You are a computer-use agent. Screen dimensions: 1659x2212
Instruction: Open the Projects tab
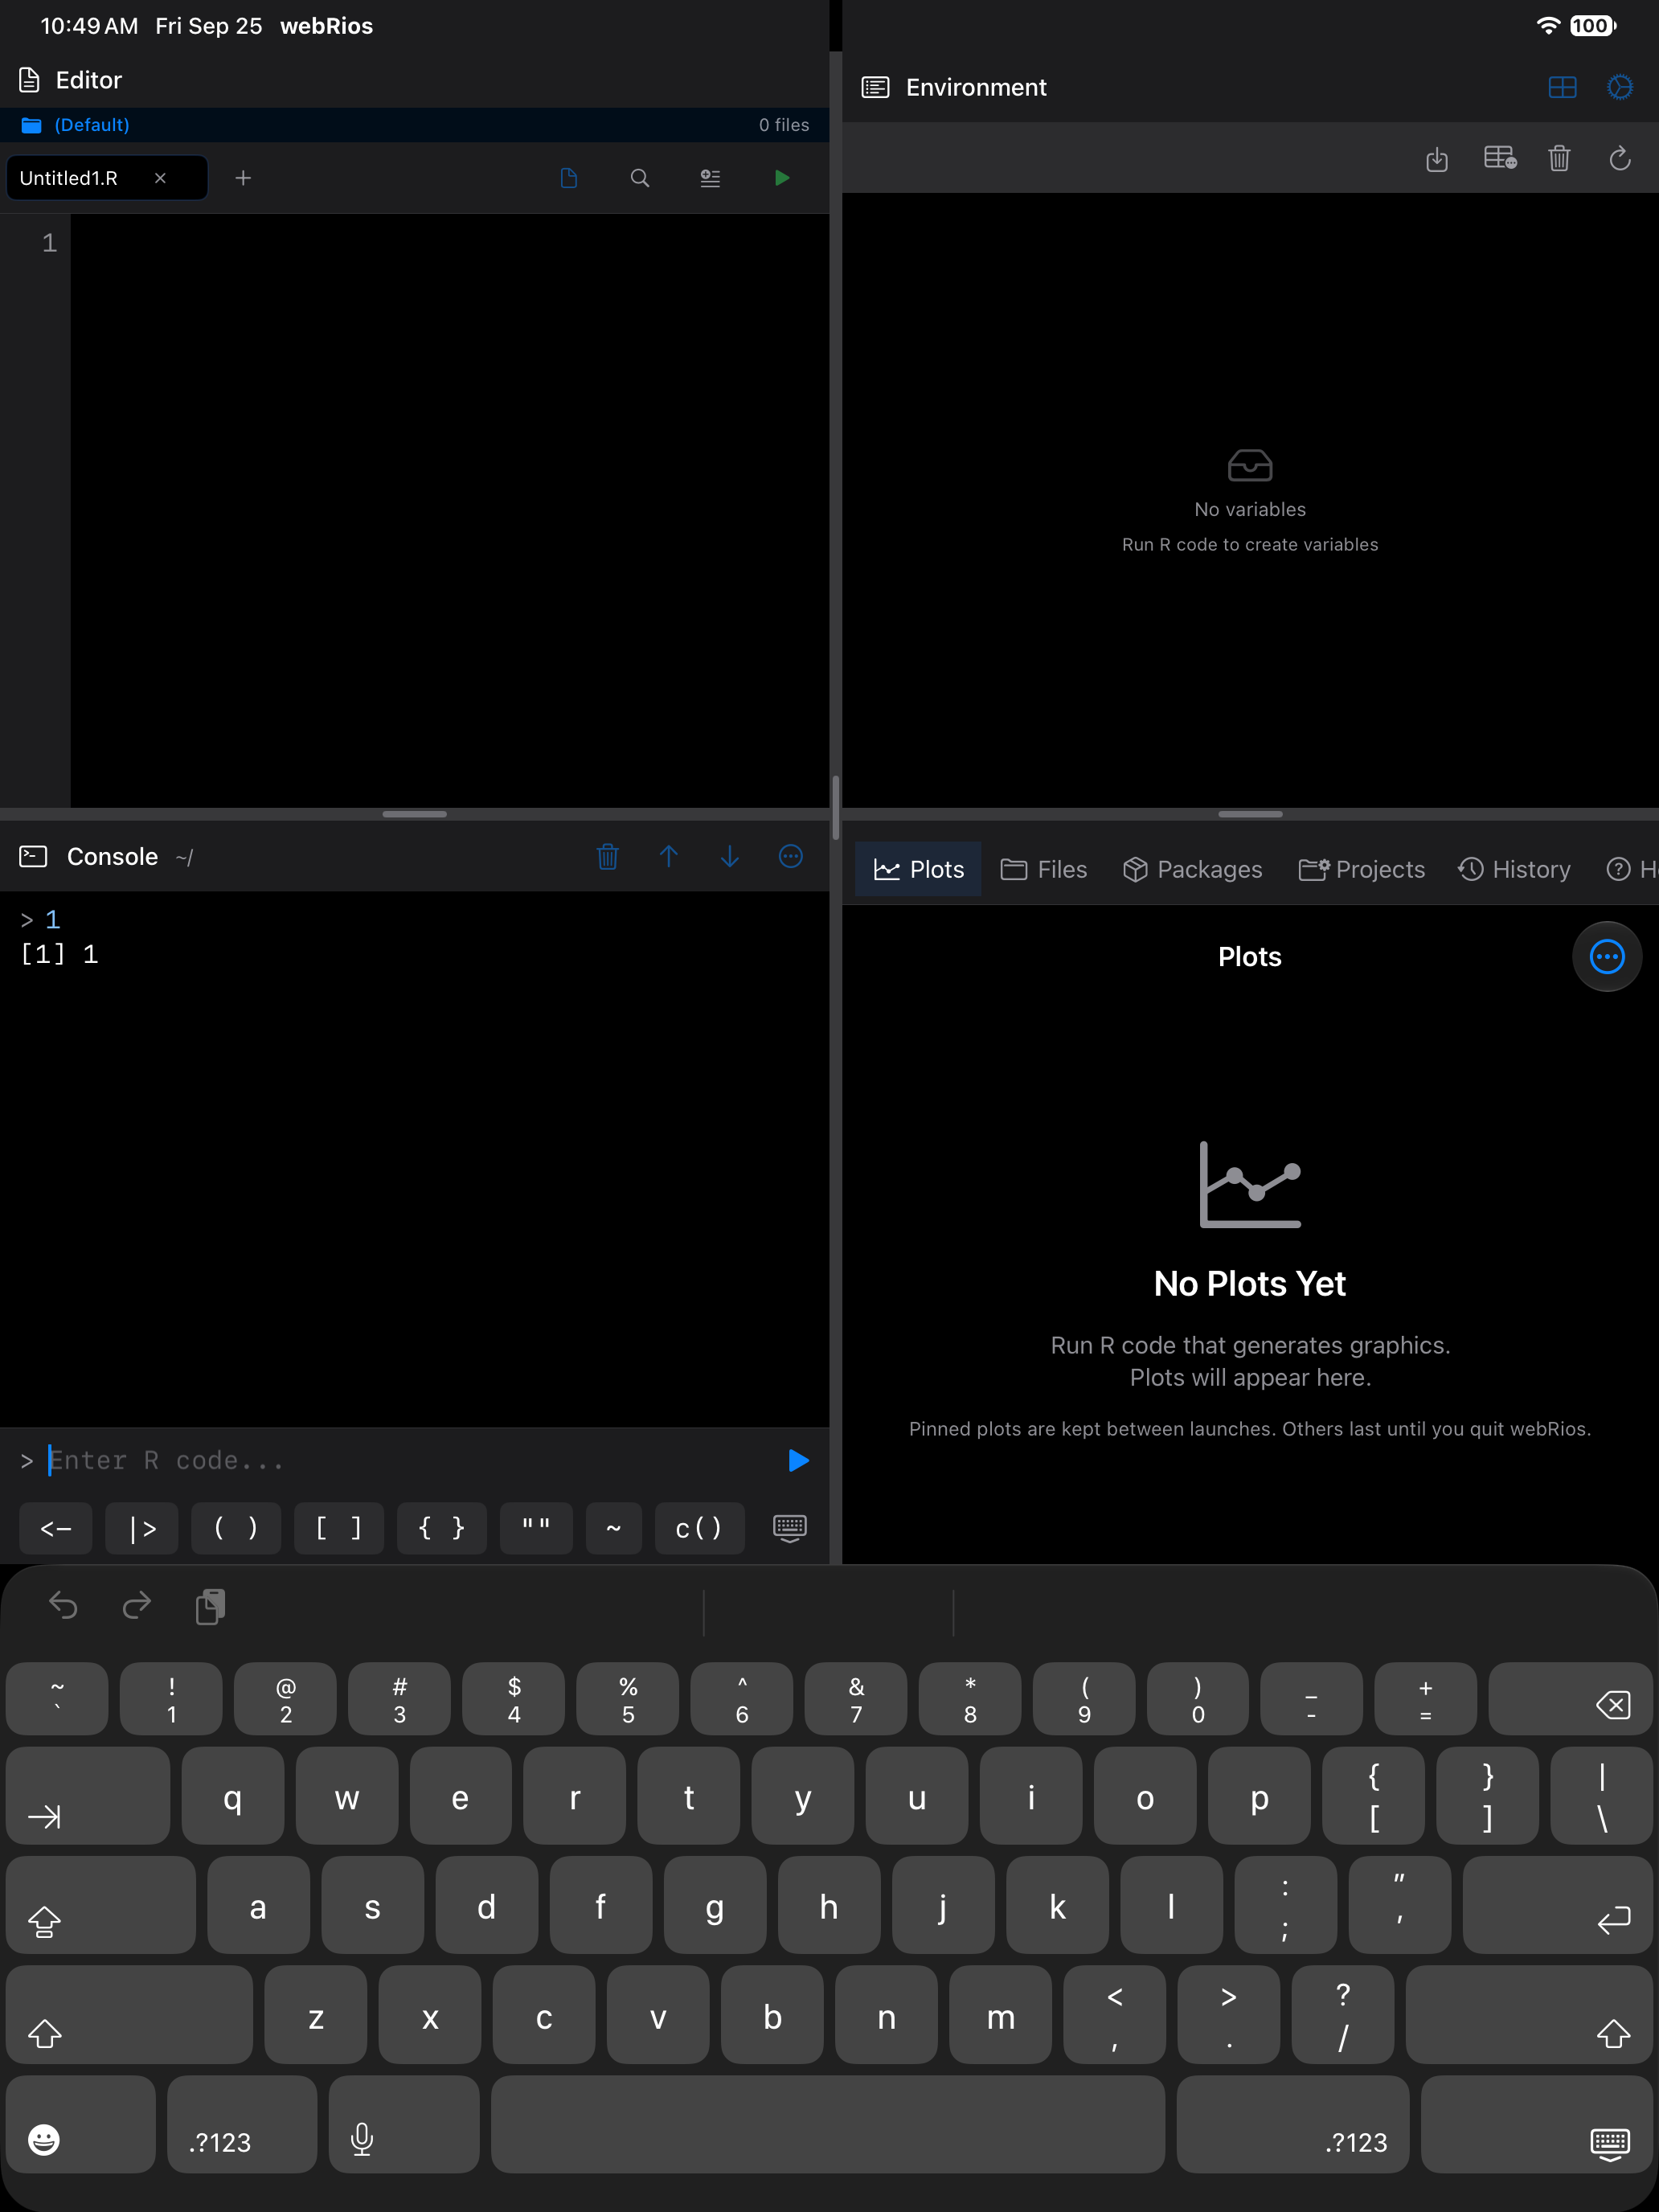point(1362,870)
